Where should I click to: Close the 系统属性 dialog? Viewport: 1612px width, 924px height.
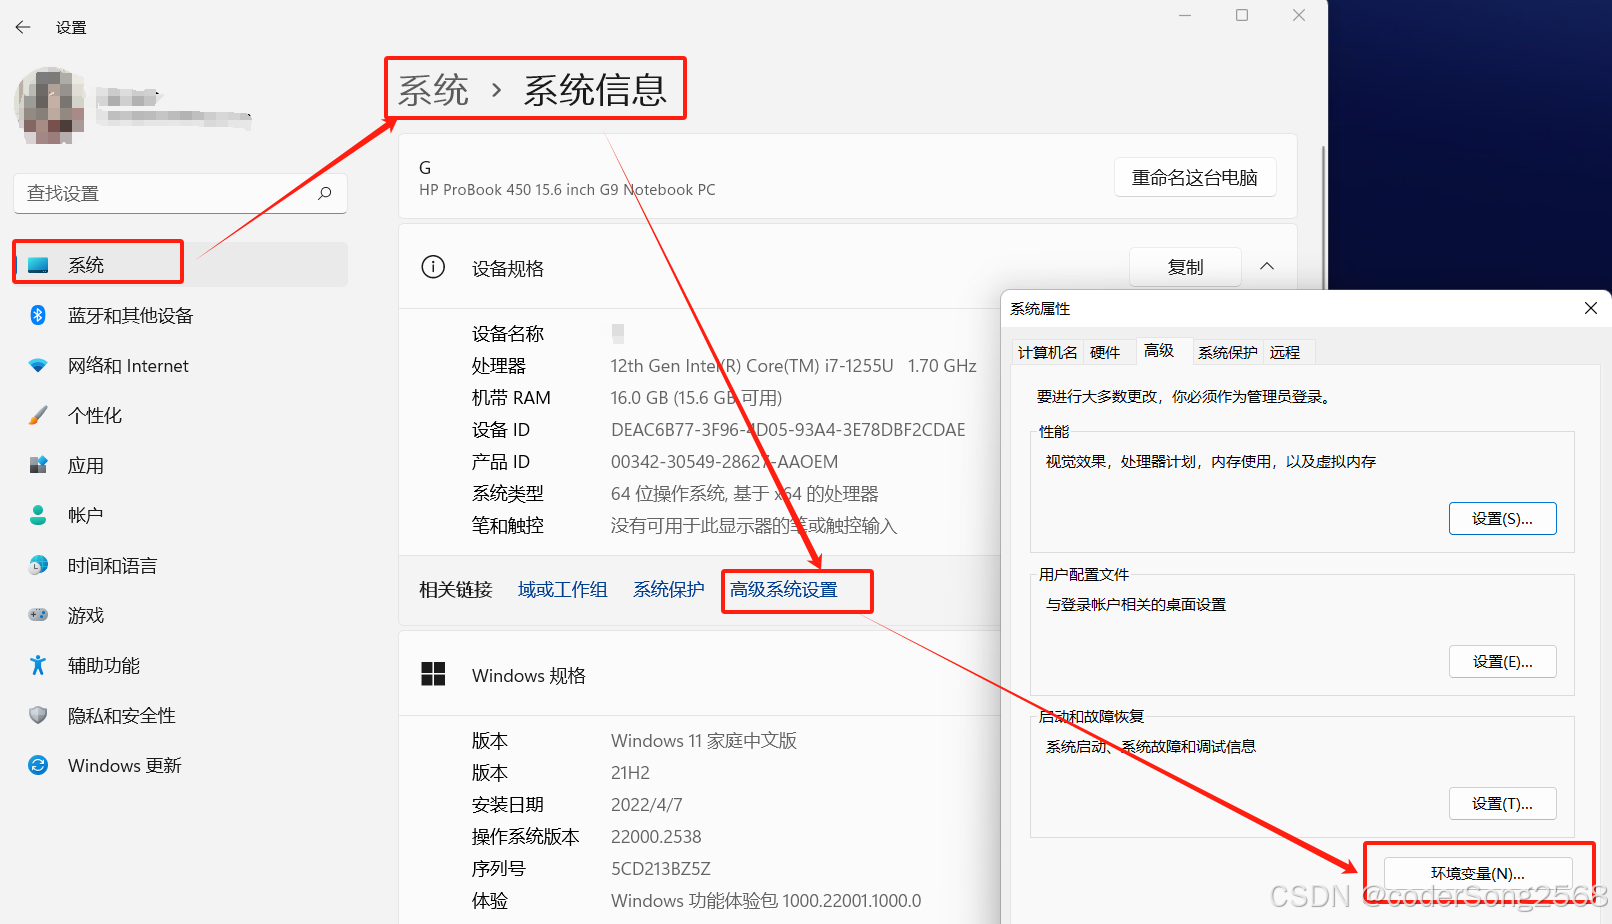[x=1591, y=308]
